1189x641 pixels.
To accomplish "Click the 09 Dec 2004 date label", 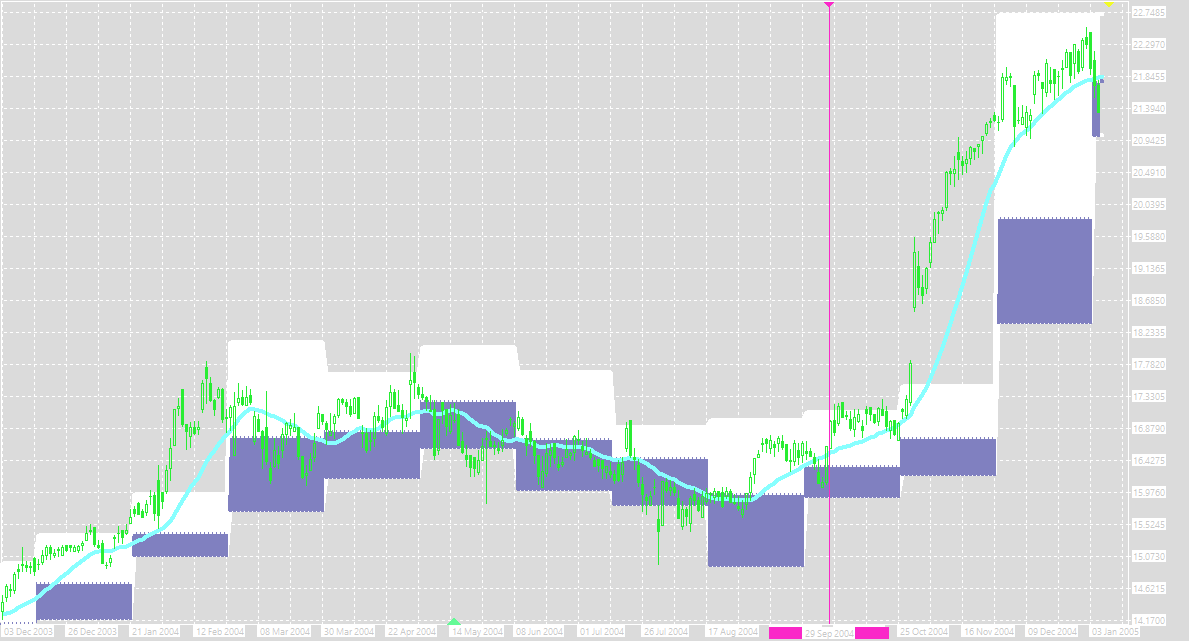I will tap(1052, 633).
